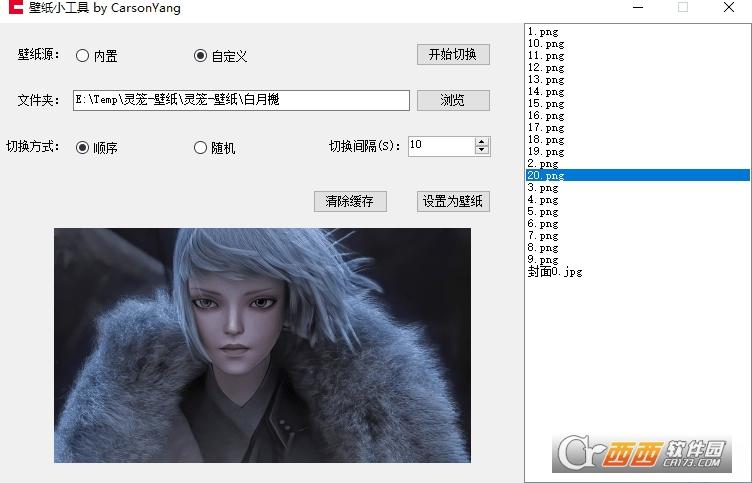Select 6.png in the file list
The height and width of the screenshot is (483, 752).
637,224
